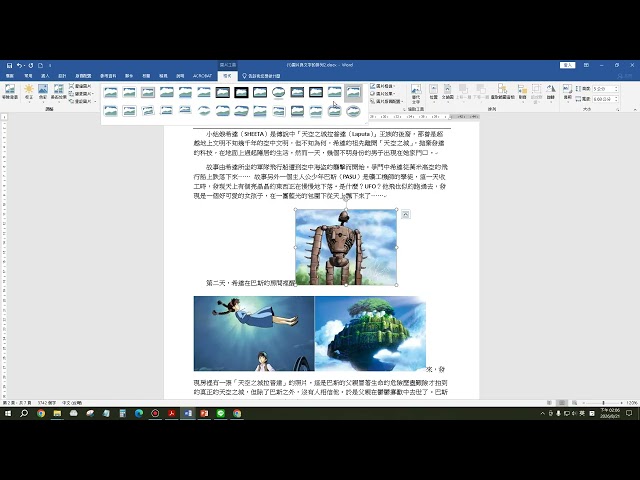640x480 pixels.
Task: Open the picture Color tool
Action: tap(43, 92)
